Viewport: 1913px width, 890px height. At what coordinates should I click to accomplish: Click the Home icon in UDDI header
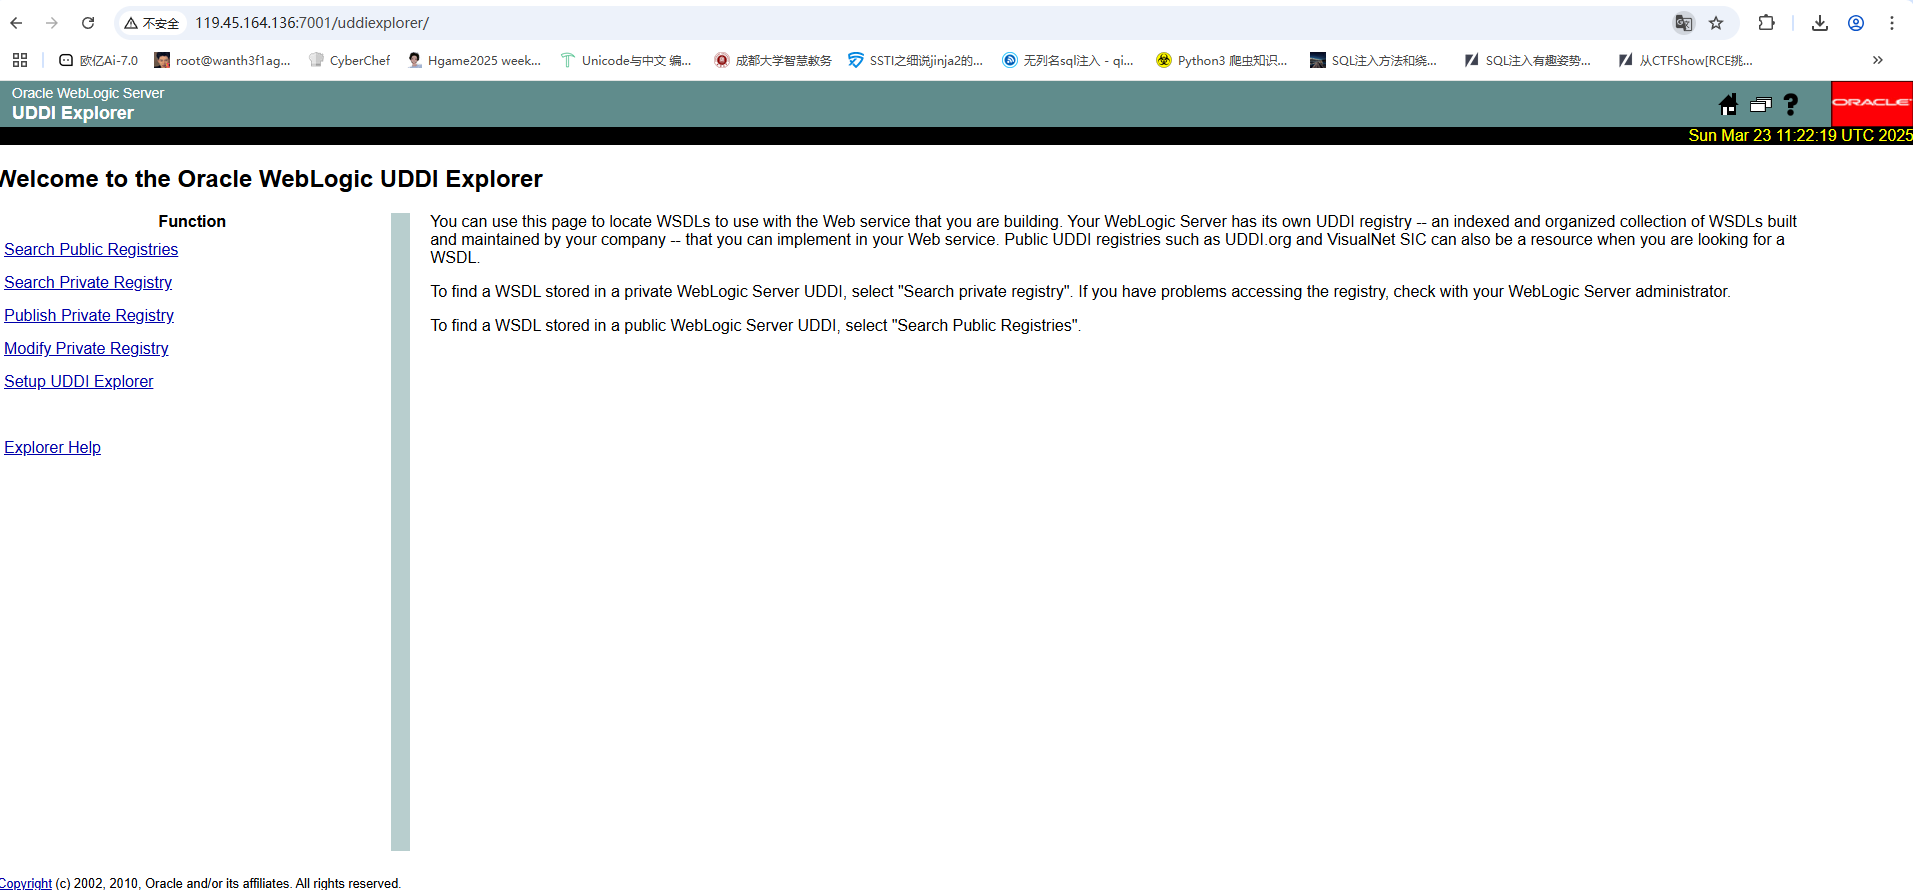pyautogui.click(x=1728, y=104)
